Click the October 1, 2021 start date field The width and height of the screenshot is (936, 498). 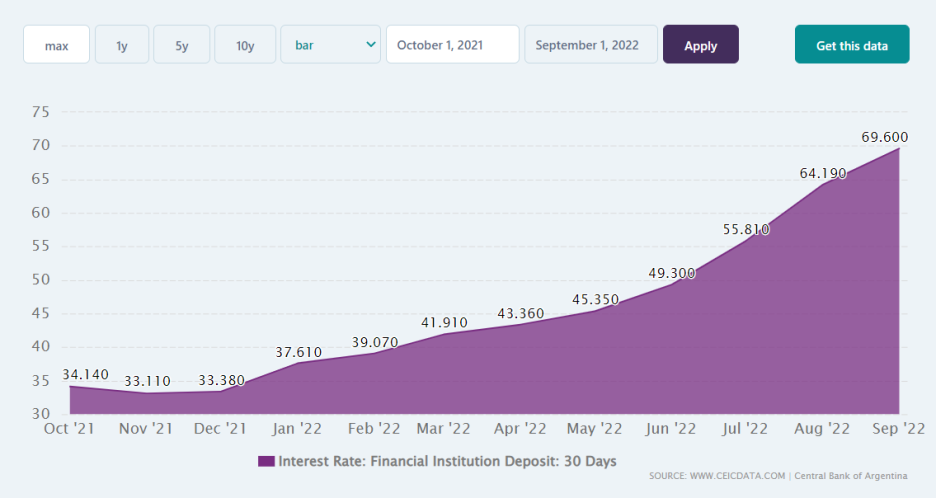452,44
